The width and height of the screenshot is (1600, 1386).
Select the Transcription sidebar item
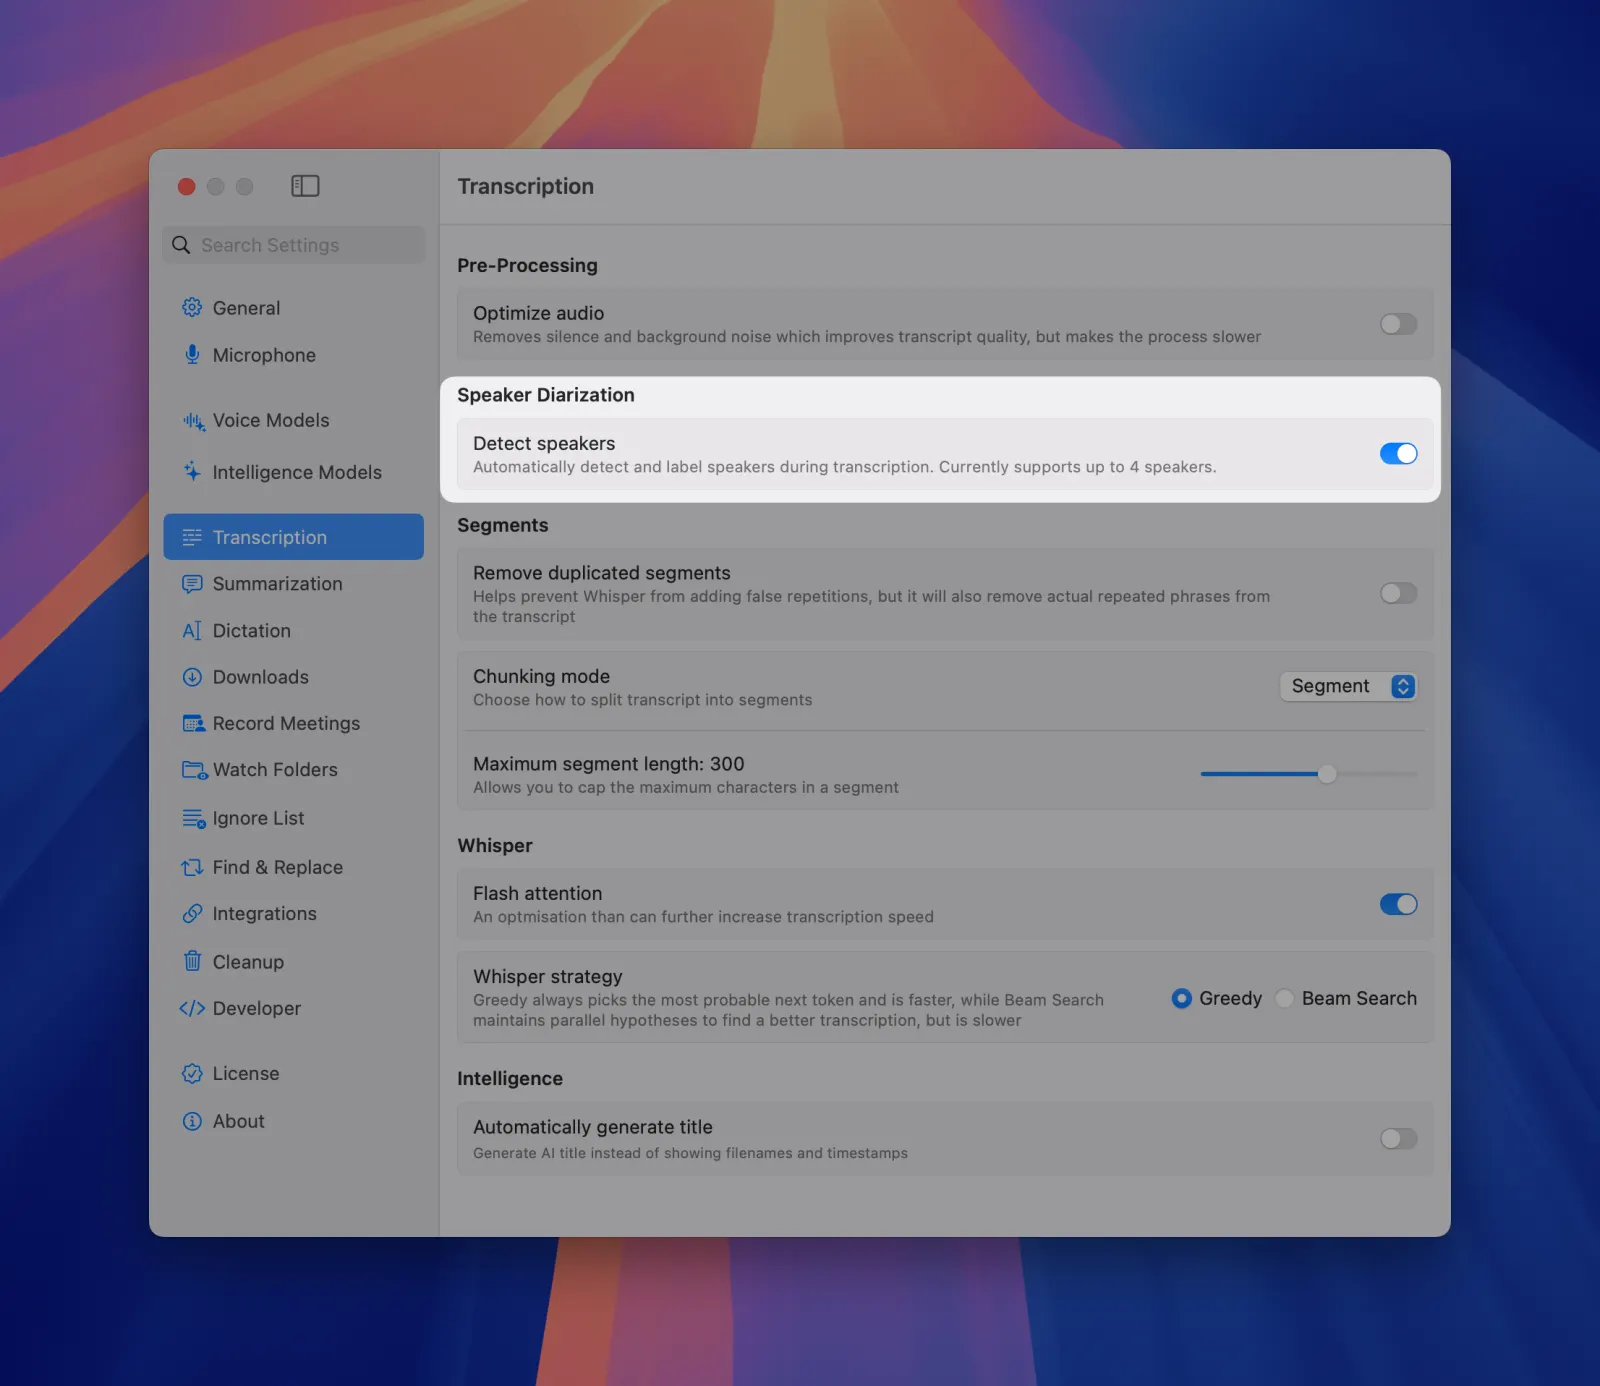click(293, 537)
